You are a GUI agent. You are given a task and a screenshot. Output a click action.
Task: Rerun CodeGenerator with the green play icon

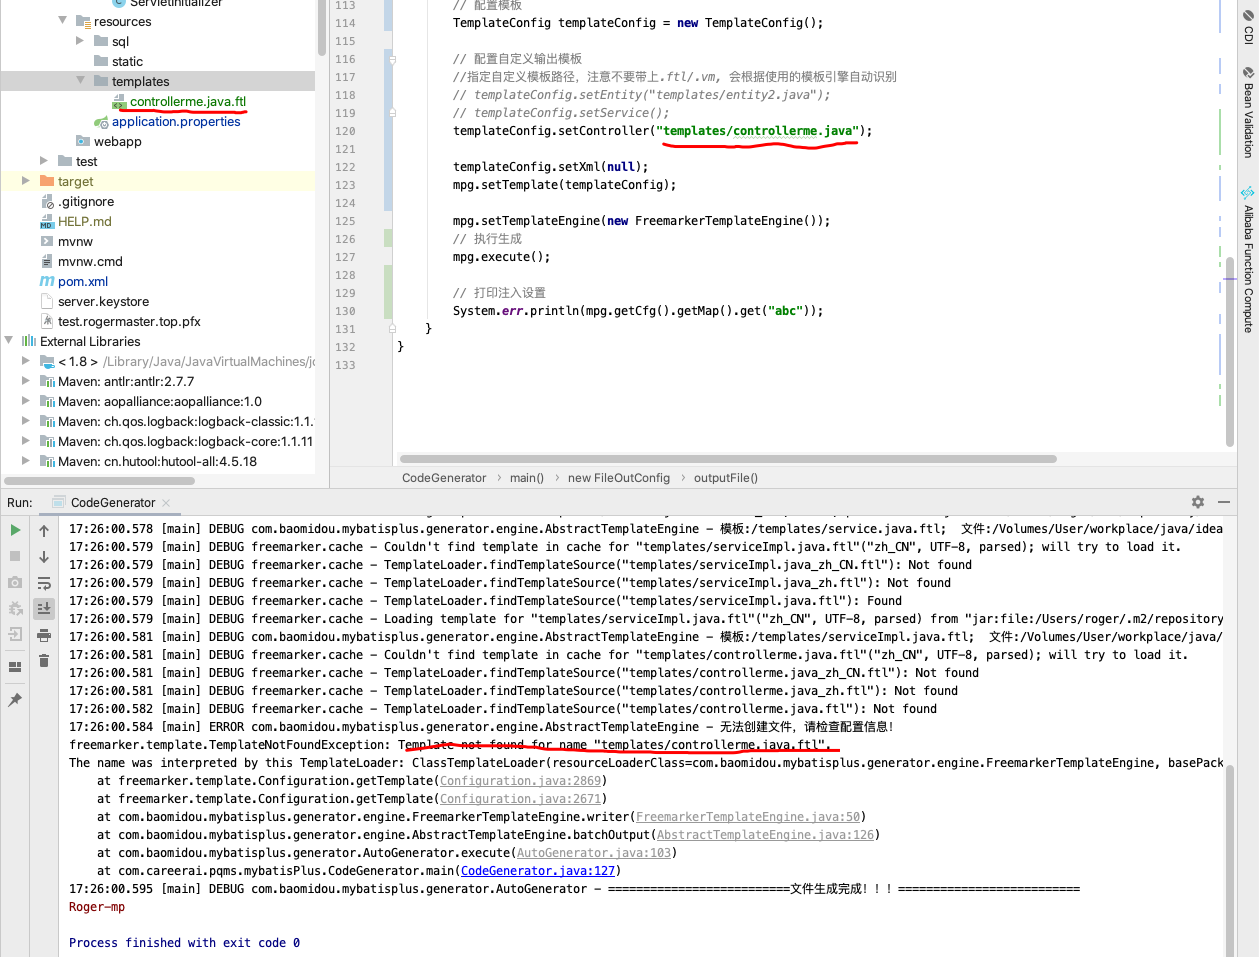point(15,530)
